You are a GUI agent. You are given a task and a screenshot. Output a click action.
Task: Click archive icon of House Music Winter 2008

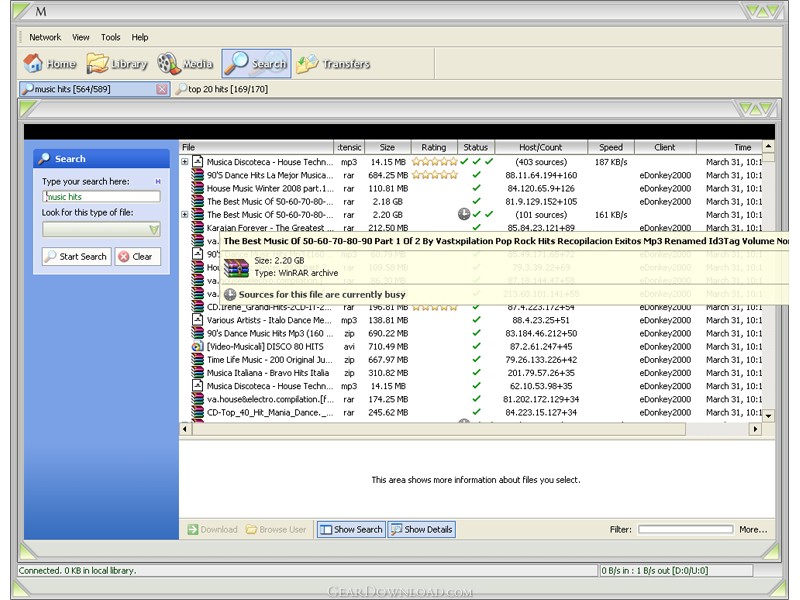pos(197,188)
